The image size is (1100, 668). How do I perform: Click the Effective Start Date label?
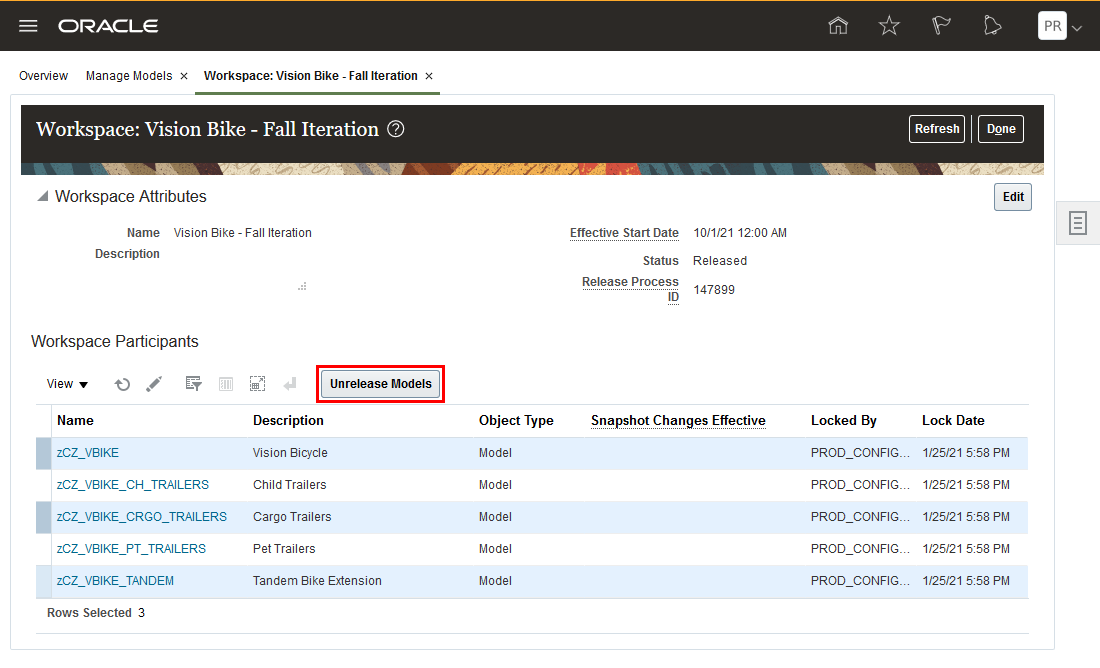point(624,233)
